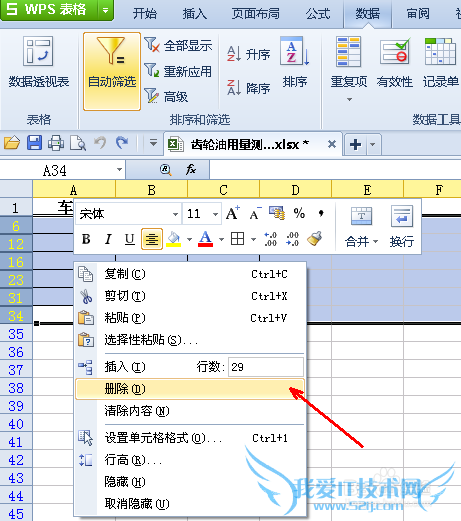Click Wrap text (换行) button
The image size is (461, 521).
402,227
